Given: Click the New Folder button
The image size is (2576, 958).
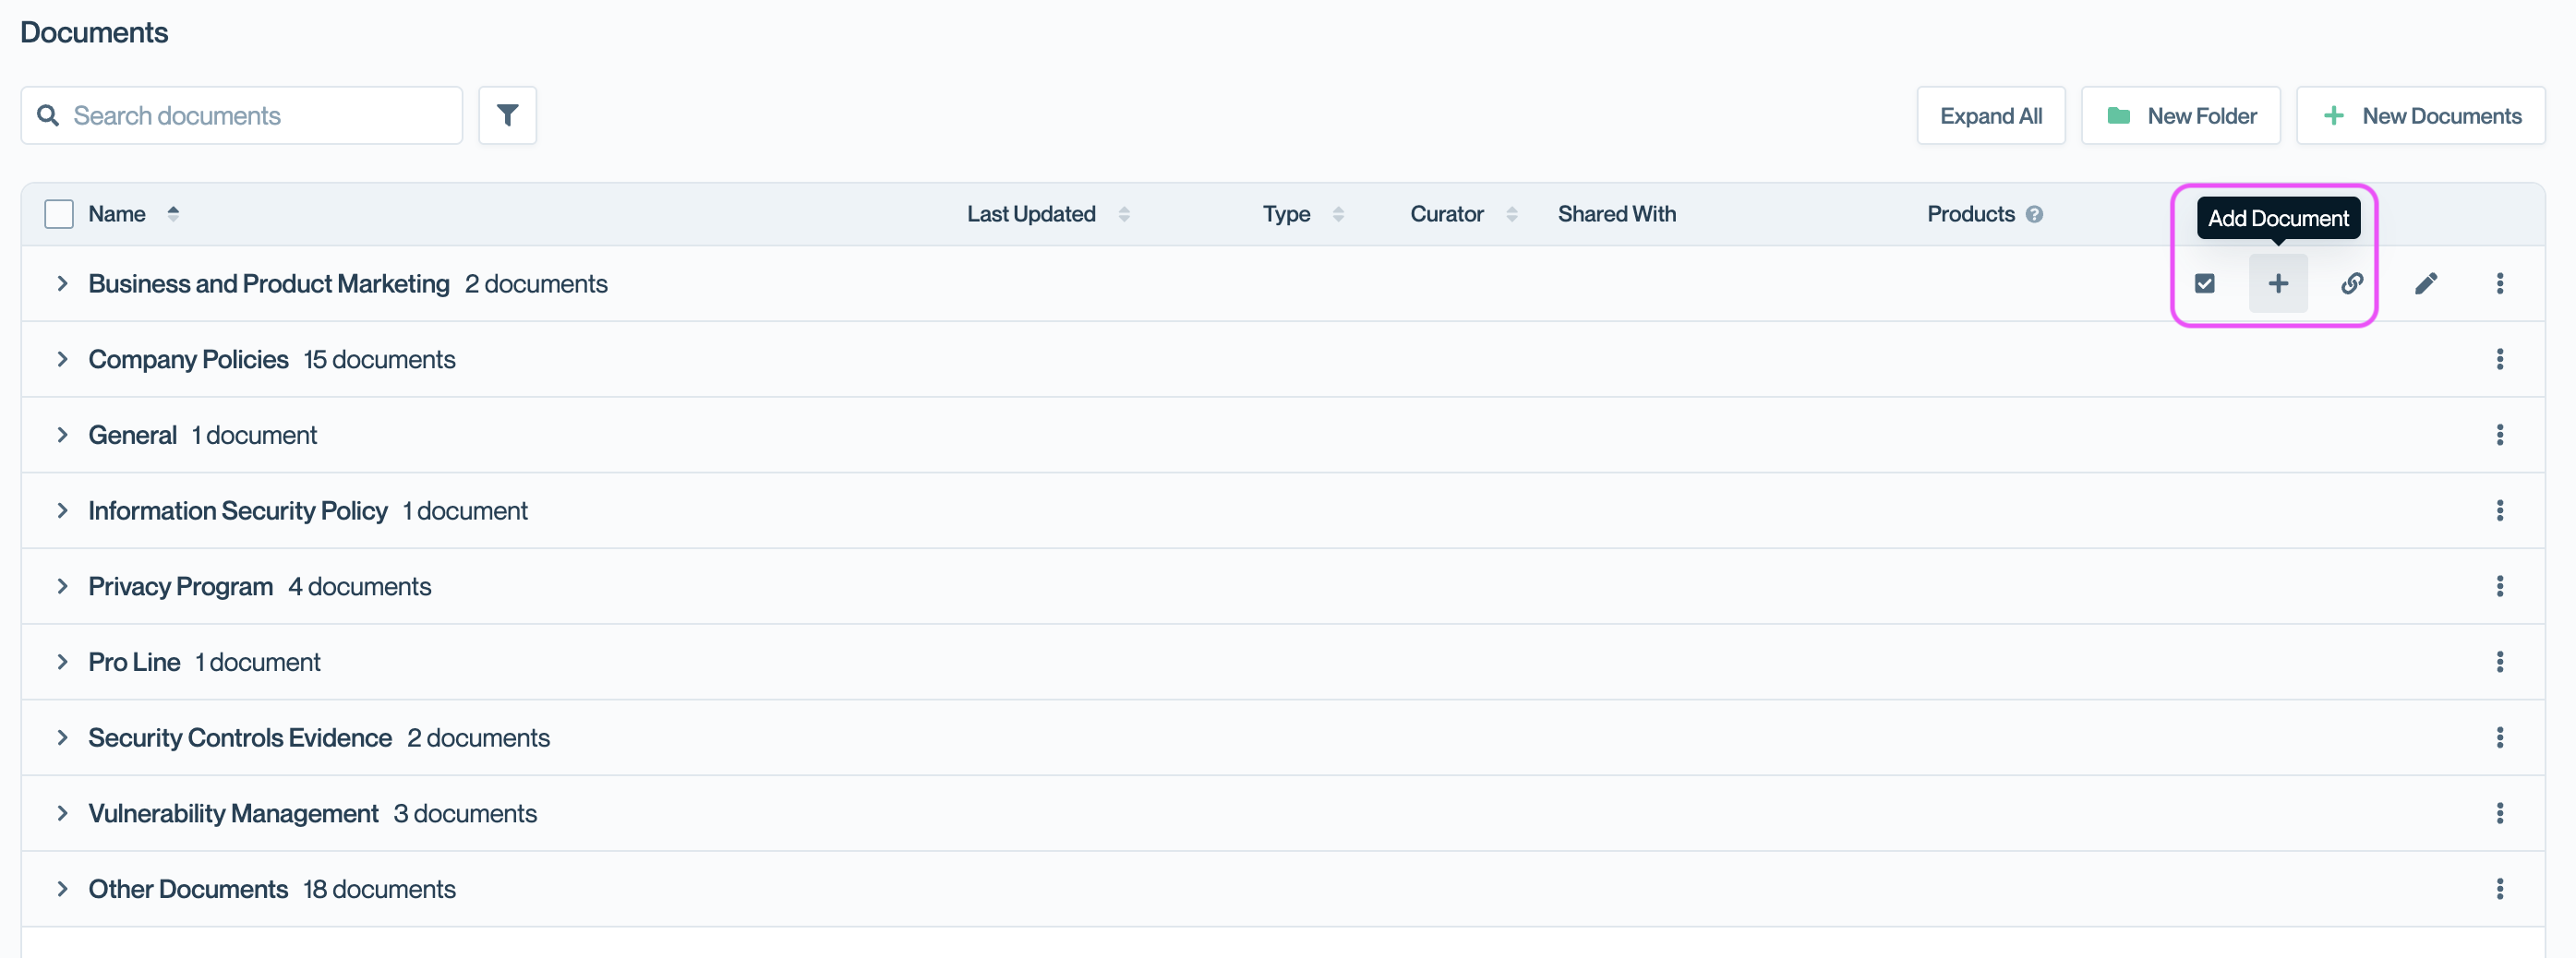Looking at the screenshot, I should [x=2180, y=115].
